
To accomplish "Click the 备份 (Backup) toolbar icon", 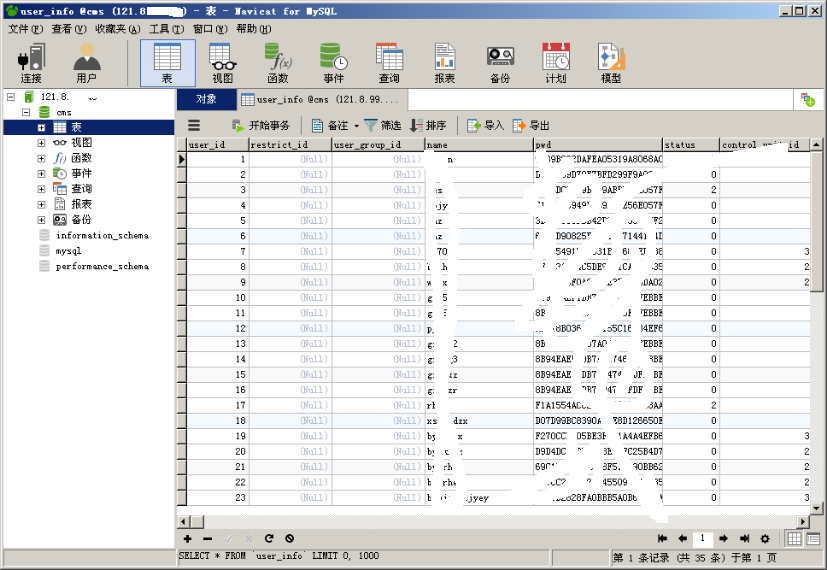I will [500, 64].
